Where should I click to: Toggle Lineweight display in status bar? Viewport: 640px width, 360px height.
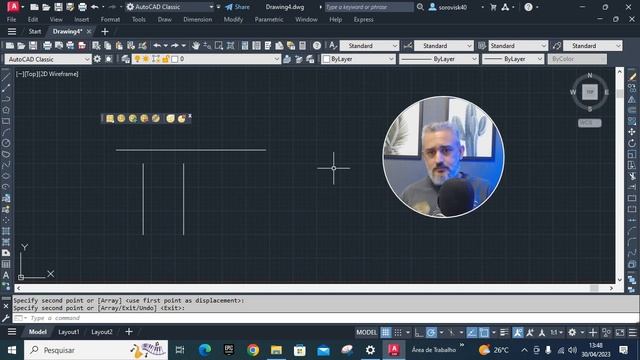[x=504, y=333]
